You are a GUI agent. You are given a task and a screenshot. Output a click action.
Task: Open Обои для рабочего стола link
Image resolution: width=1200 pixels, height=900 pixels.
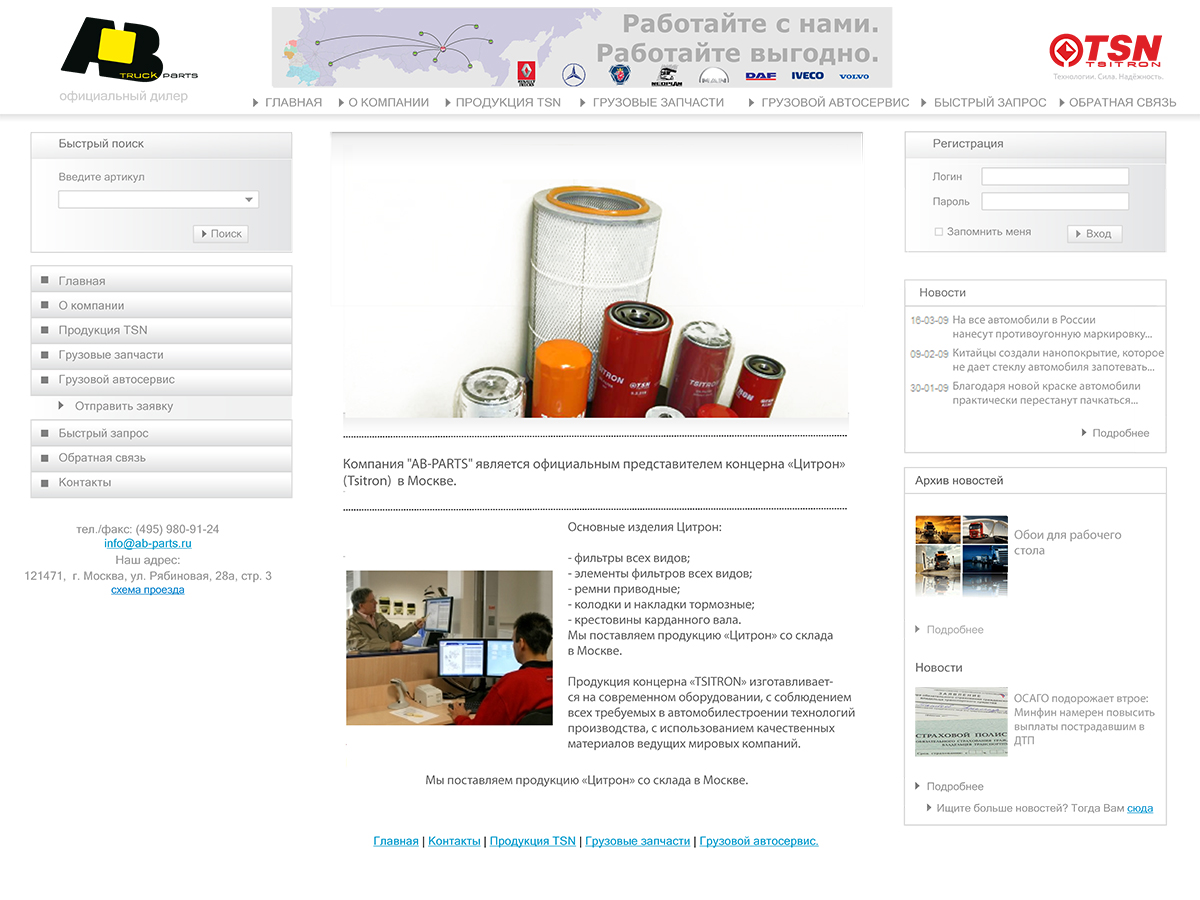(x=1068, y=542)
